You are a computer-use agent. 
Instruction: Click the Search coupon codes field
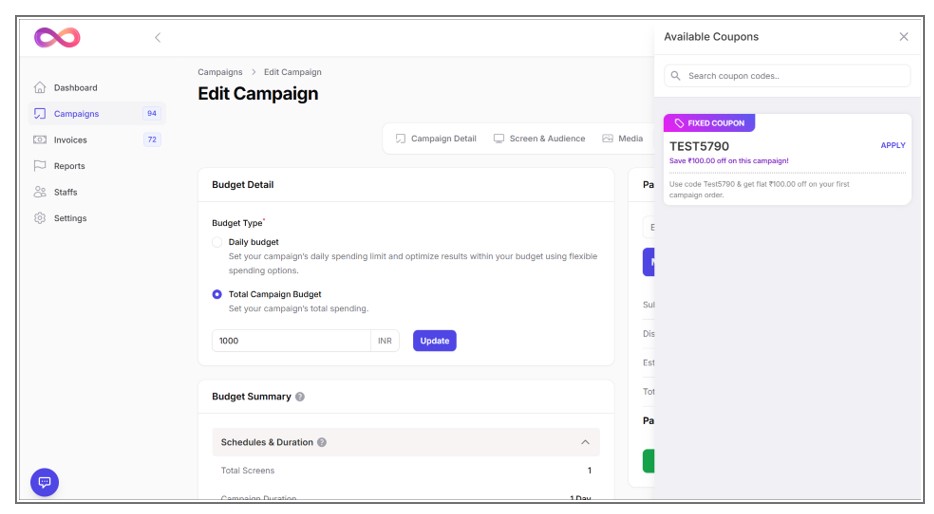(788, 76)
